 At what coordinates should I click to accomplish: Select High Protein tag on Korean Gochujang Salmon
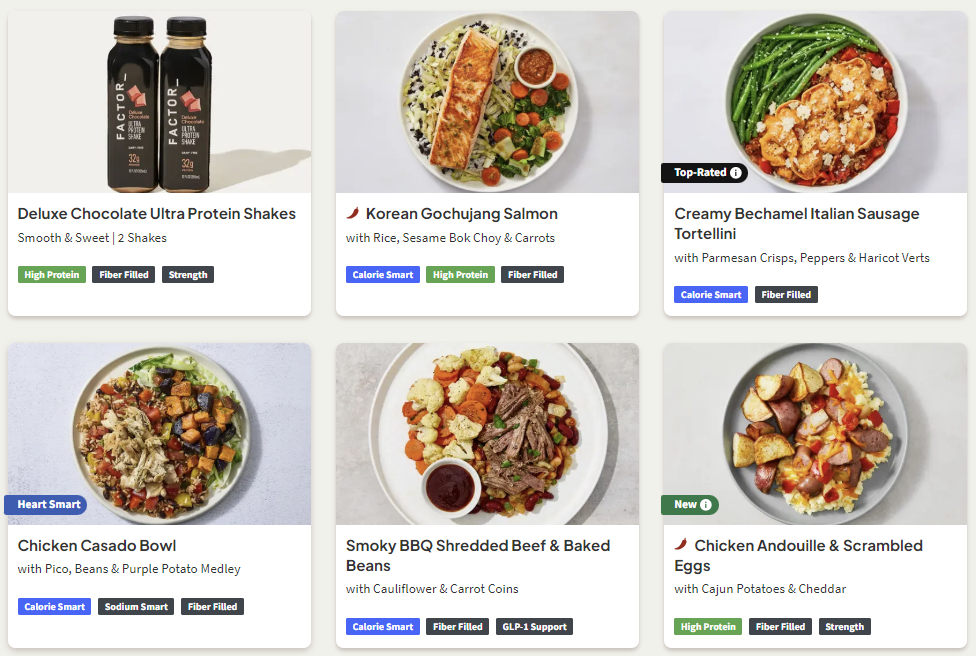click(x=461, y=274)
